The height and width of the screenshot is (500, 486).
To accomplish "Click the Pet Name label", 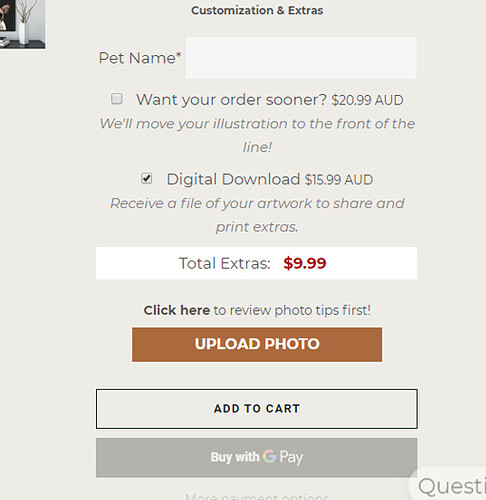I will [140, 58].
